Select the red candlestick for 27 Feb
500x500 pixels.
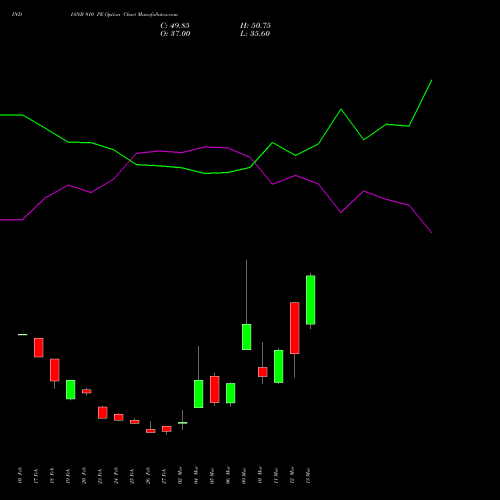click(x=167, y=429)
